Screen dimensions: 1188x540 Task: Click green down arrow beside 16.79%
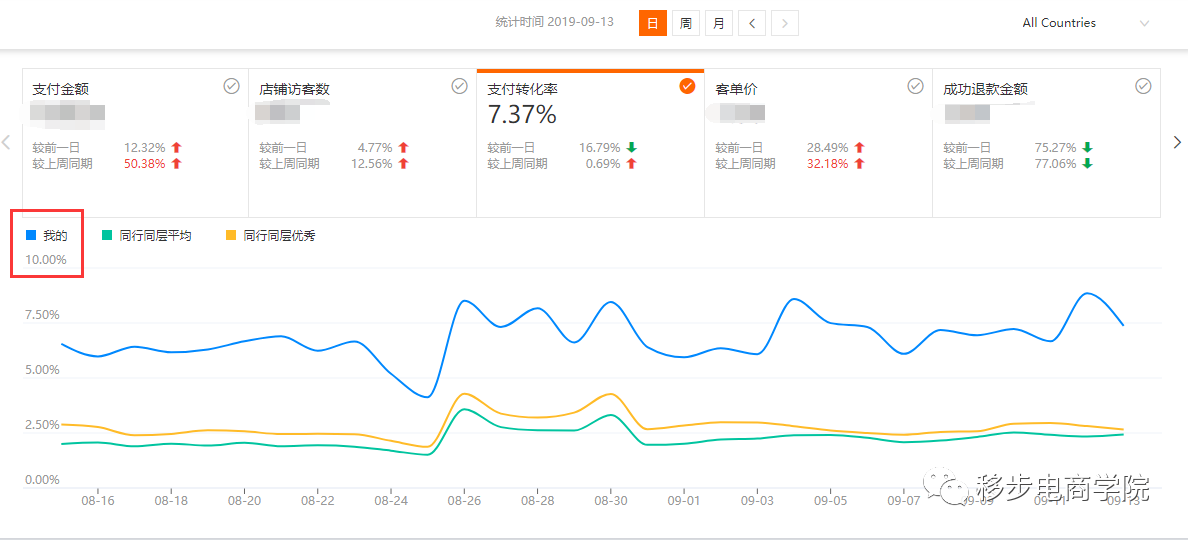click(631, 148)
